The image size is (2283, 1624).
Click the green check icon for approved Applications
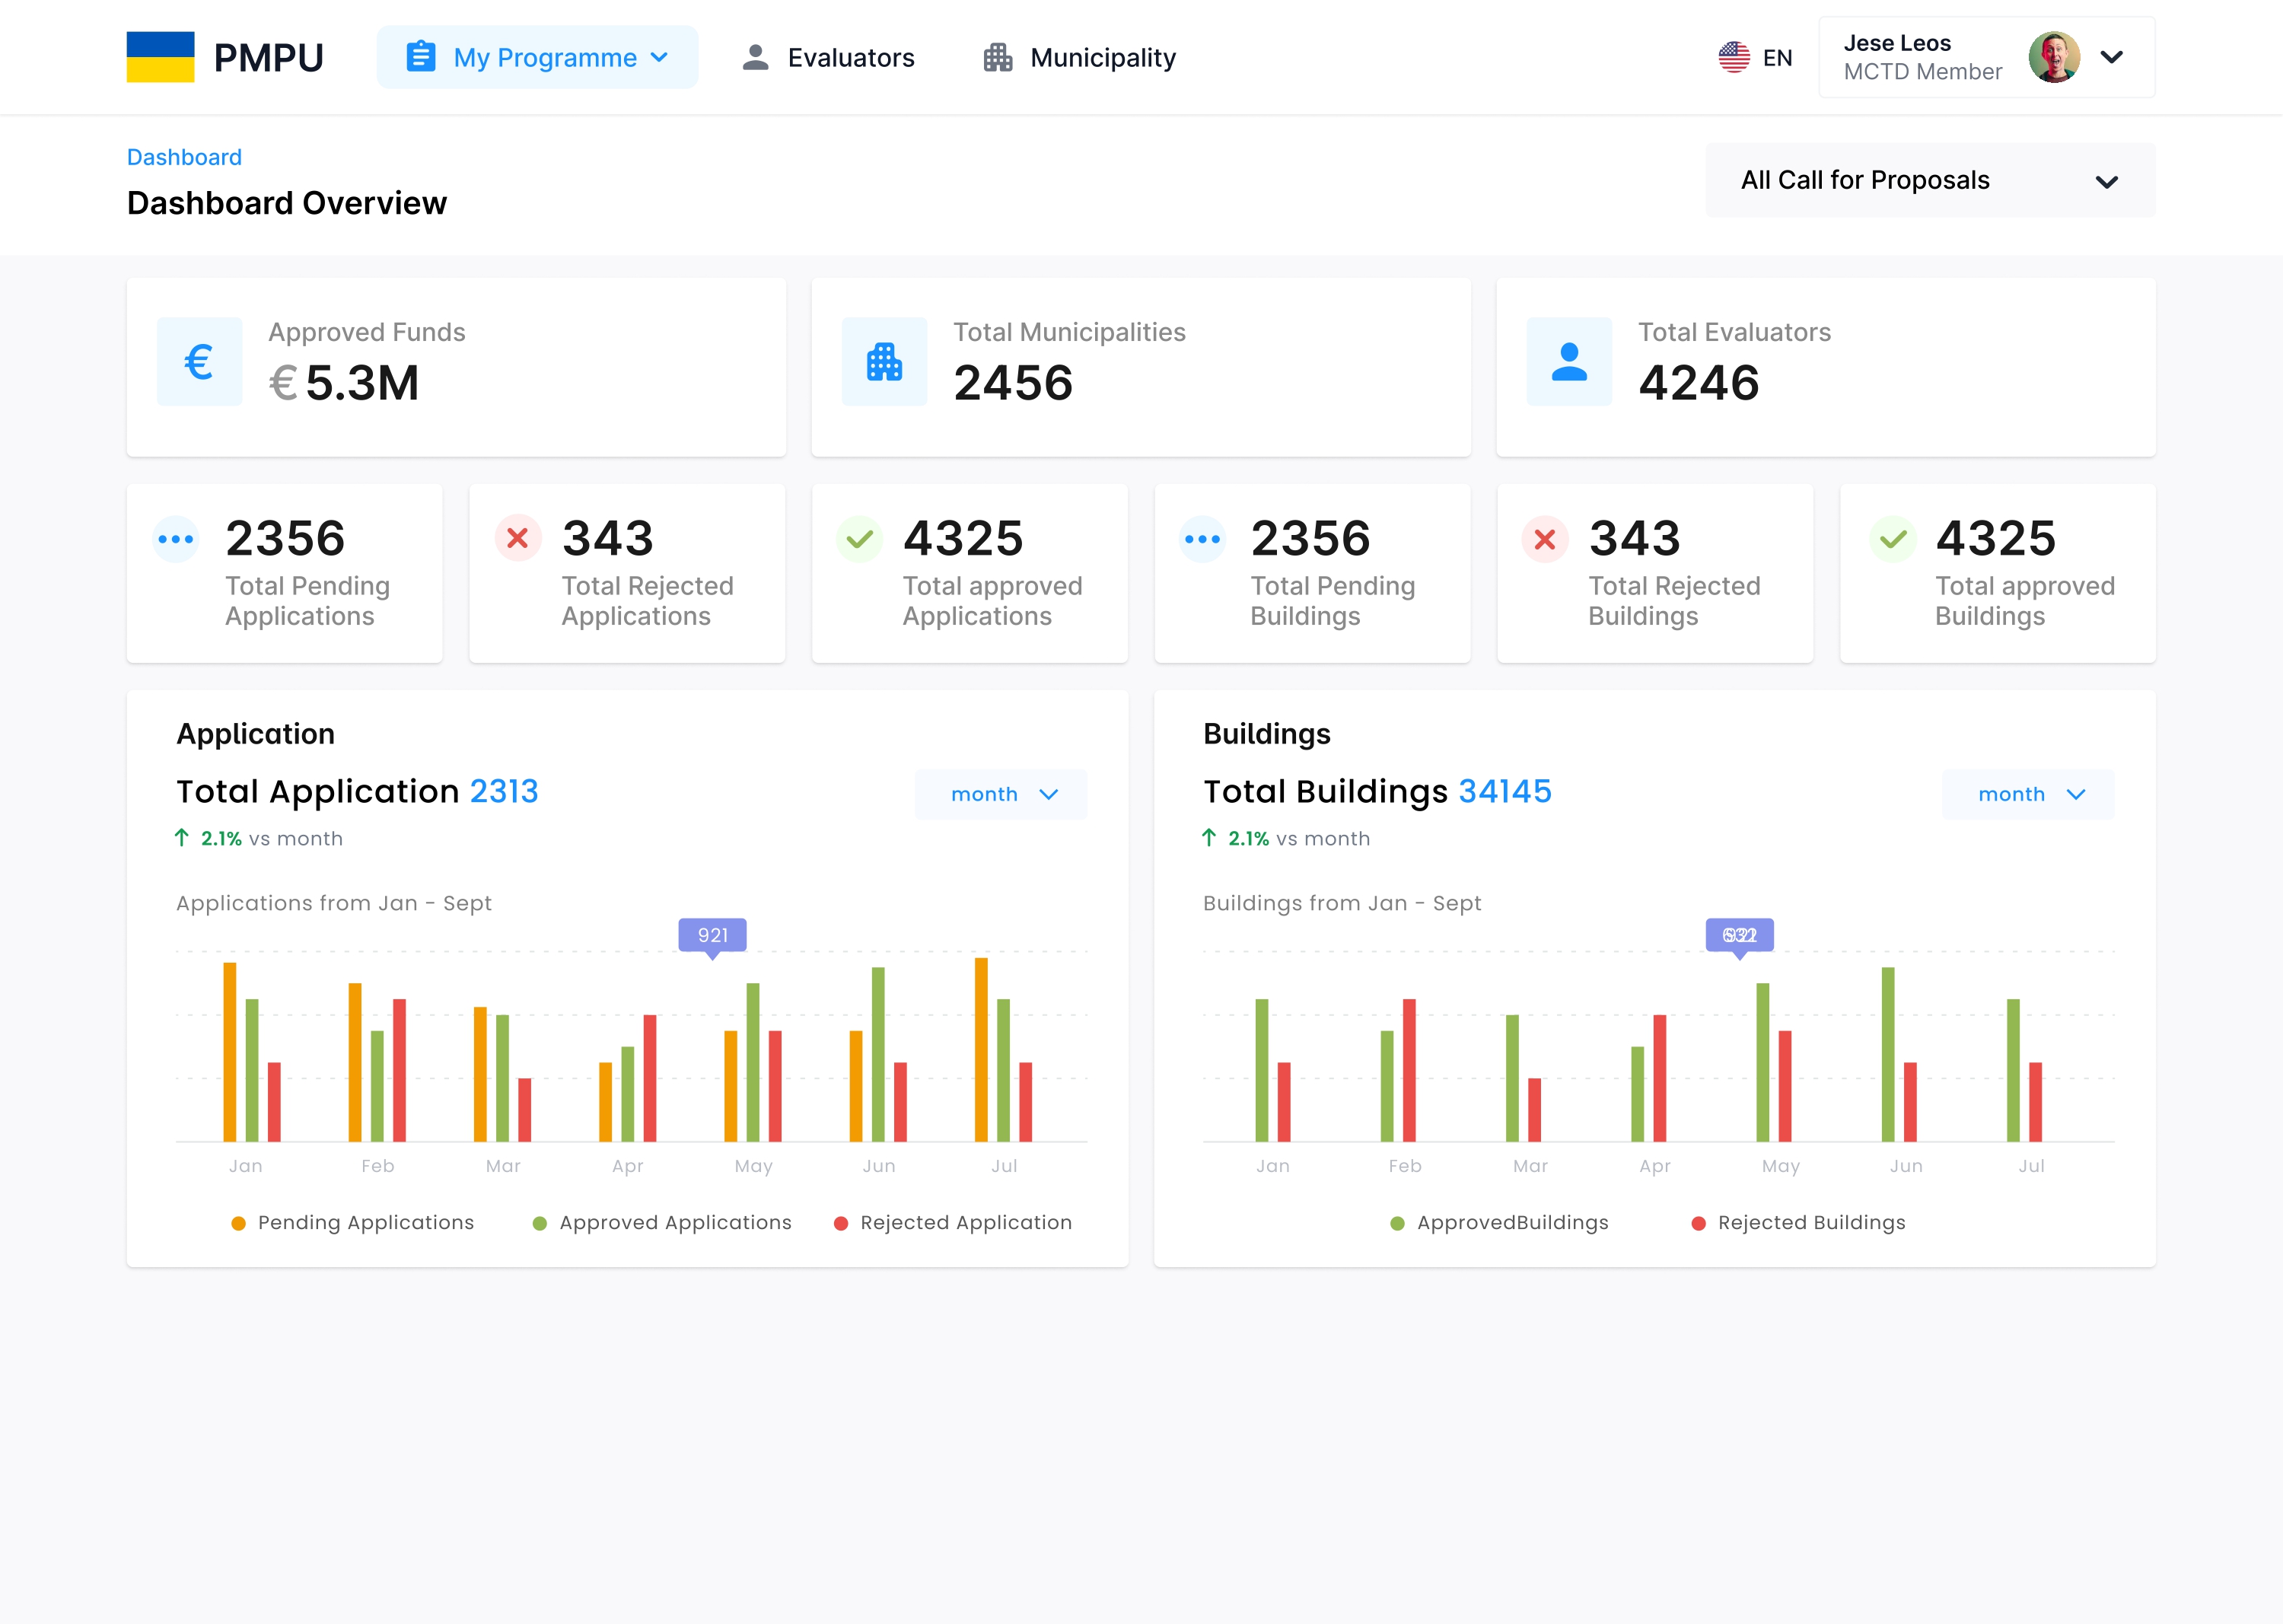pyautogui.click(x=860, y=540)
